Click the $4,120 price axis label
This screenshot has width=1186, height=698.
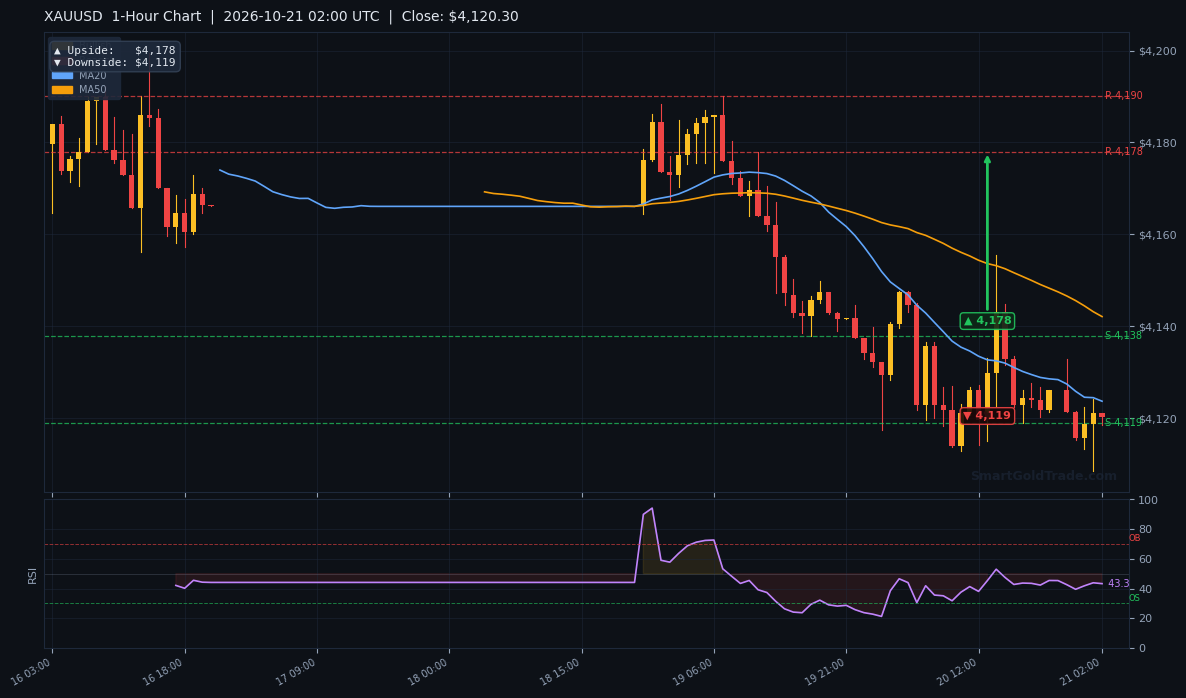[x=1157, y=419]
